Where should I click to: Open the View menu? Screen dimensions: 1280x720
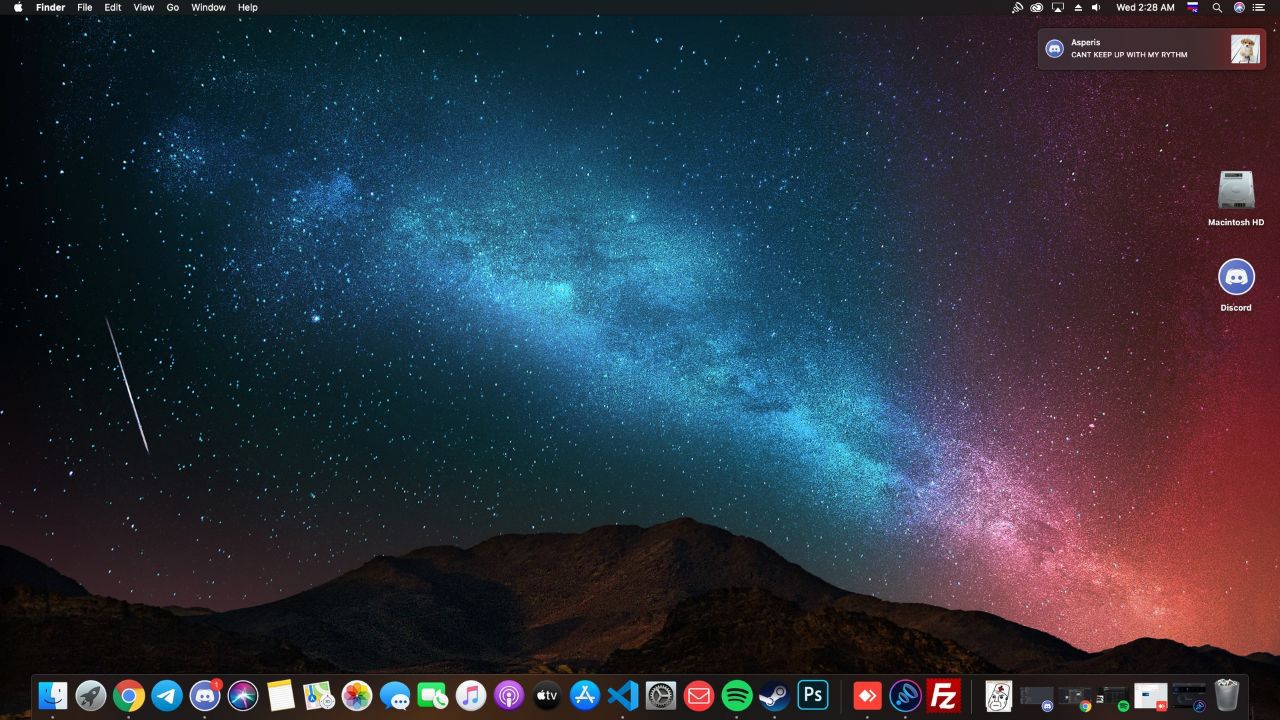tap(144, 7)
